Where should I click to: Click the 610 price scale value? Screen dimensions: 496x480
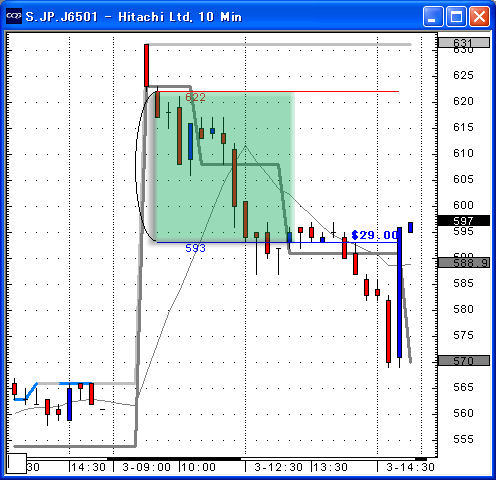(463, 153)
